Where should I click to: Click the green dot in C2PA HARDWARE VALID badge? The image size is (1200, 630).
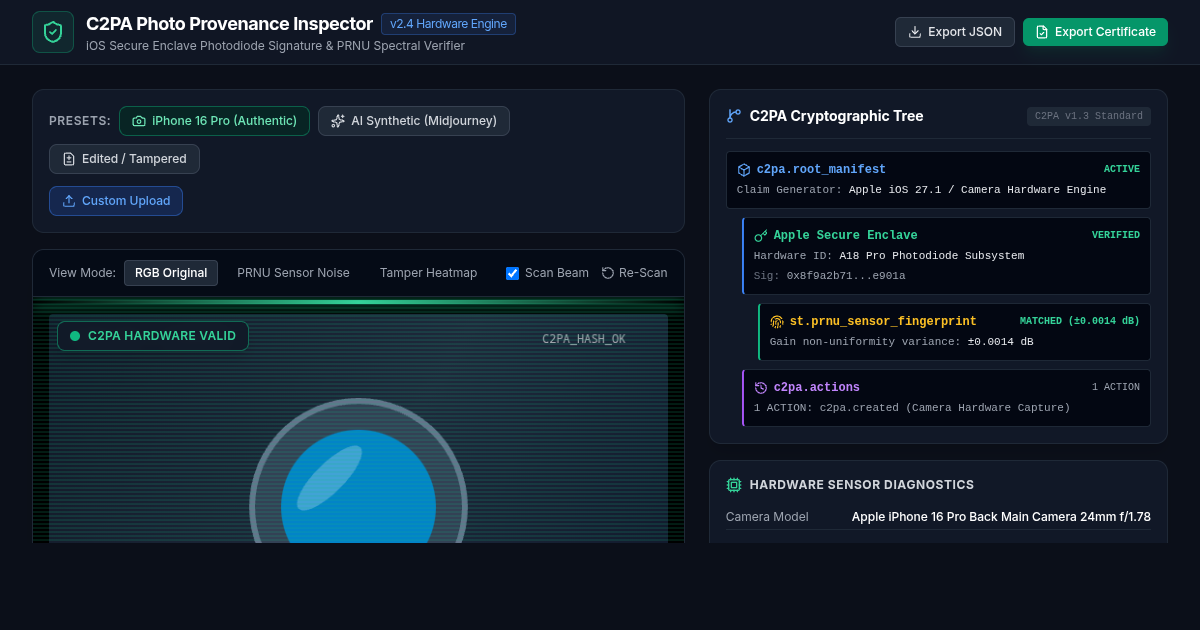(75, 336)
